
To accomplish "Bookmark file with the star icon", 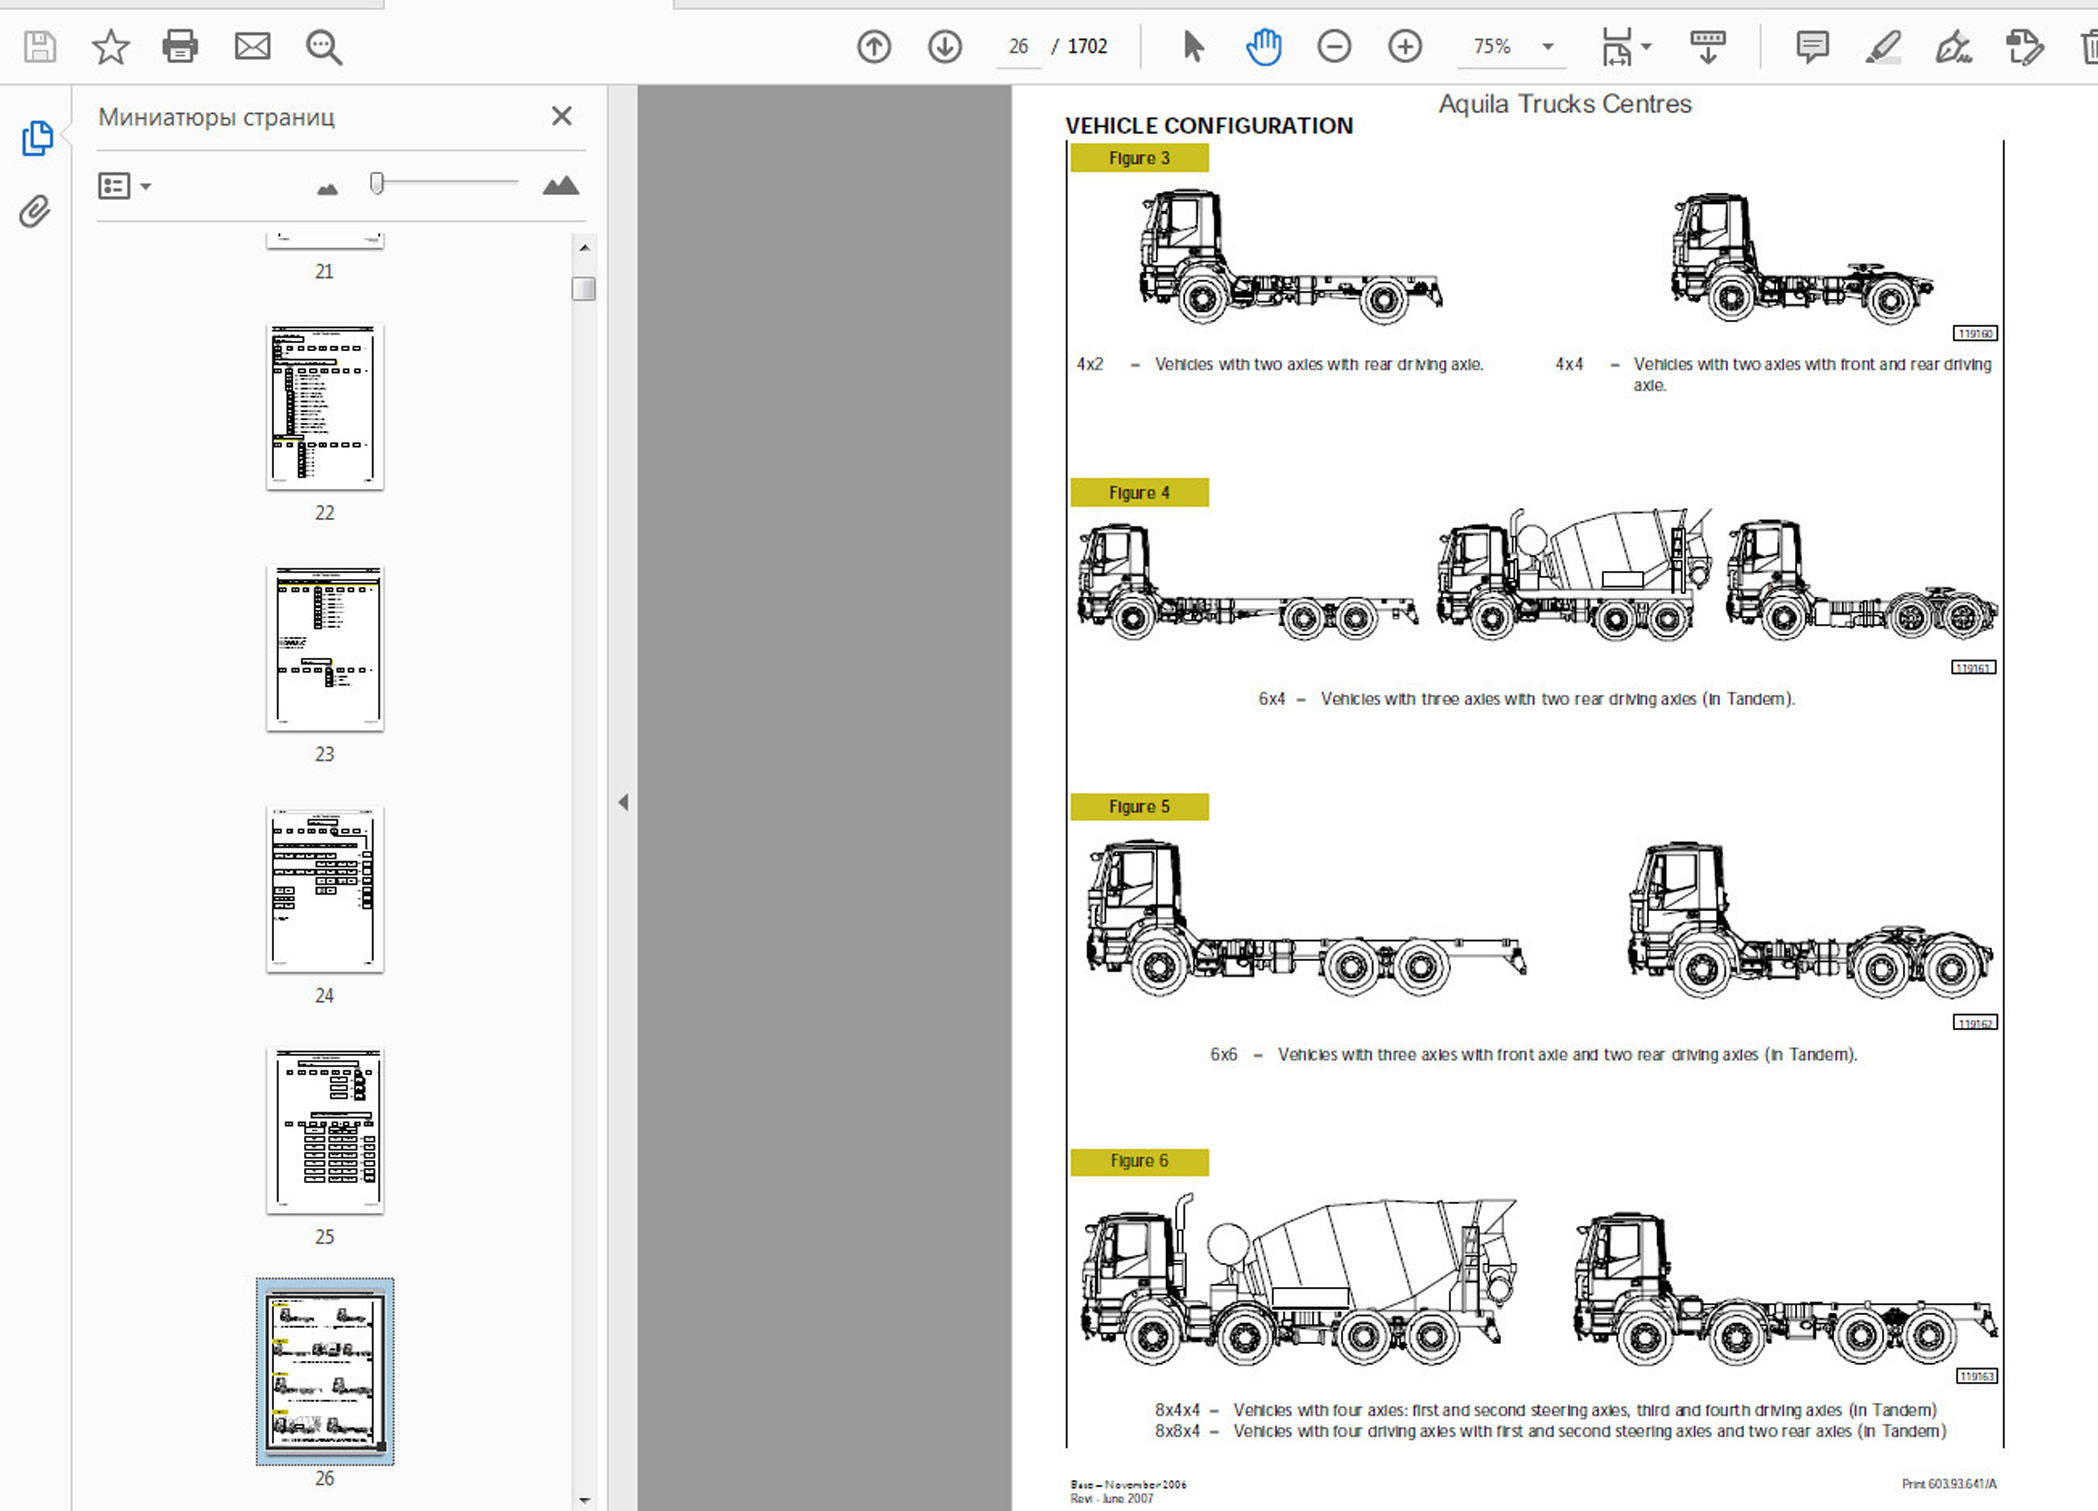I will coord(110,46).
